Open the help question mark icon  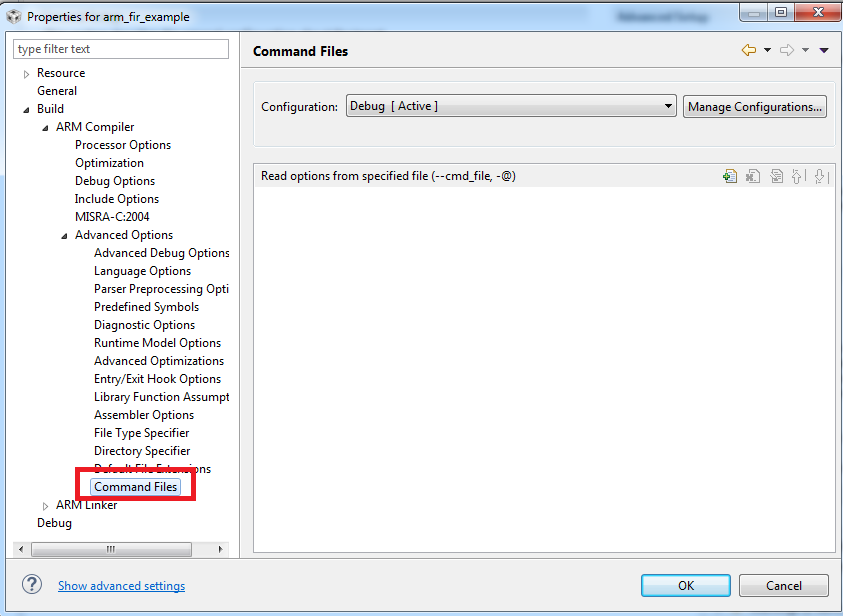(32, 585)
